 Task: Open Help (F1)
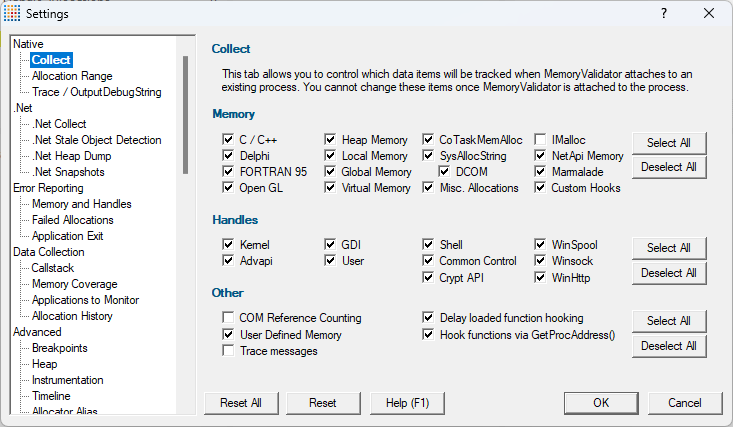click(x=407, y=403)
